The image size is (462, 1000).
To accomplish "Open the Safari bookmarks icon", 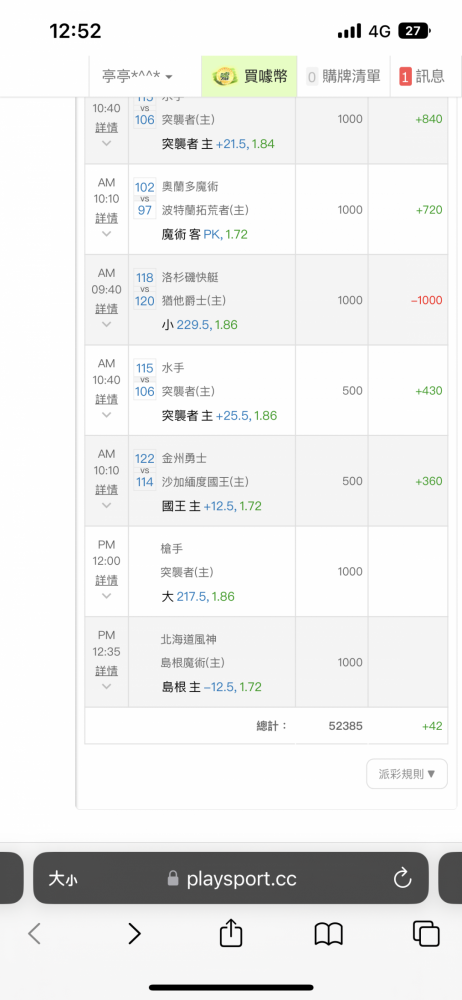I will pos(329,934).
